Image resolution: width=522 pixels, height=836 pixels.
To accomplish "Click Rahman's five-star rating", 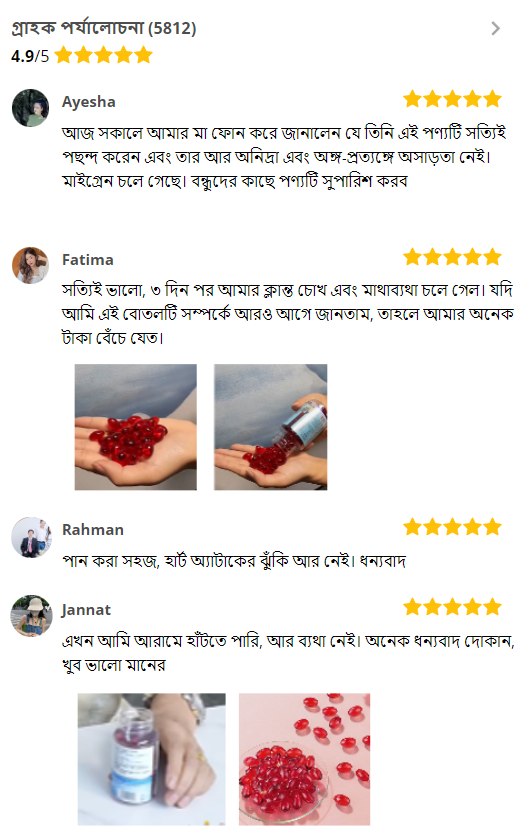I will click(452, 527).
